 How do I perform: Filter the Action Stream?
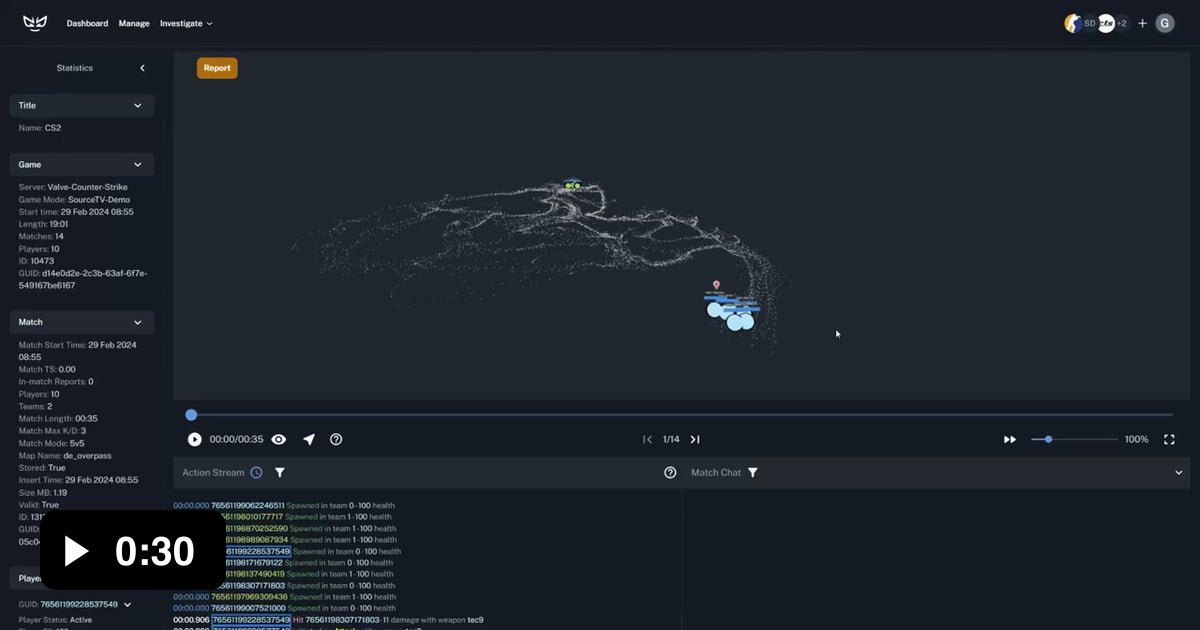(x=280, y=472)
